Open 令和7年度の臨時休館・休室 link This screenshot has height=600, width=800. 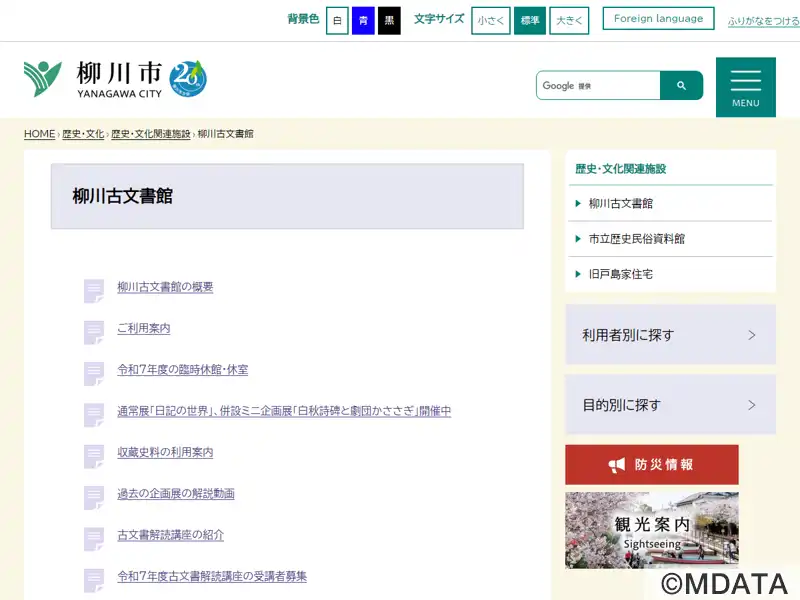(183, 369)
